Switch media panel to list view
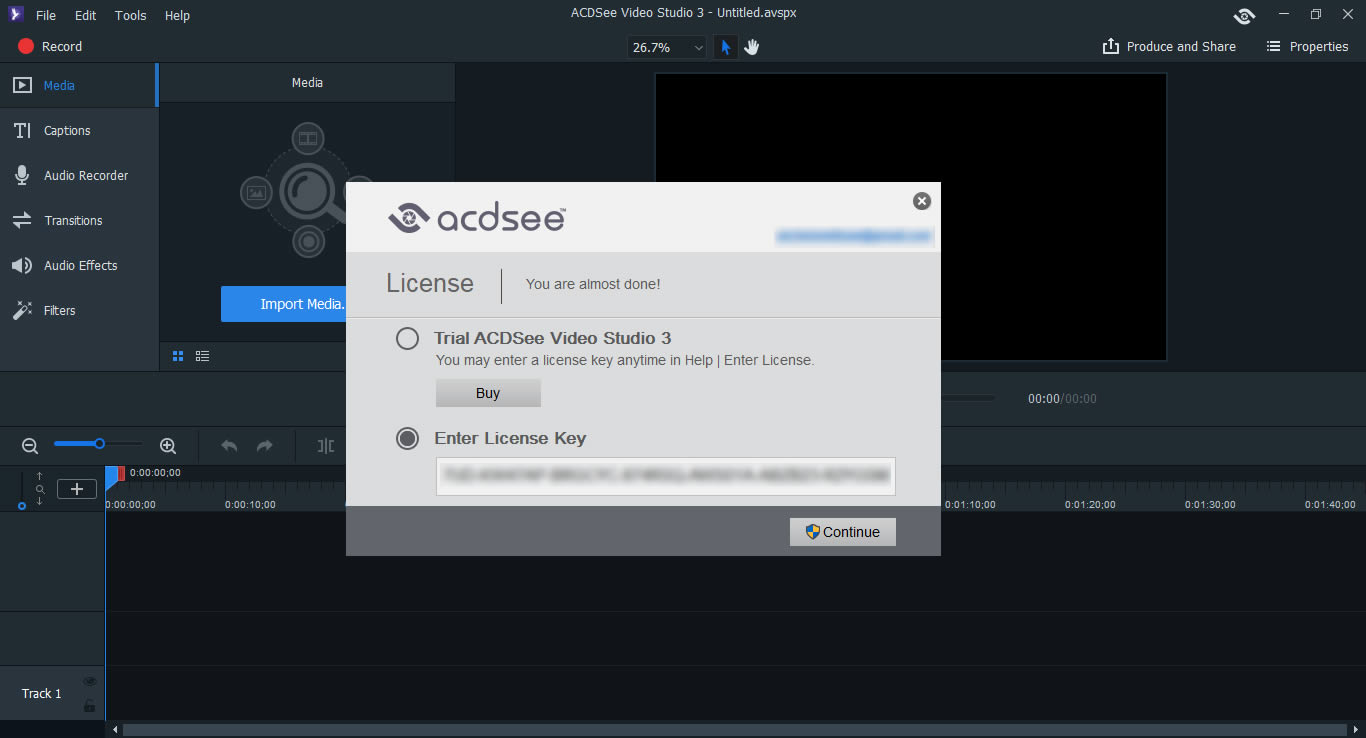Viewport: 1366px width, 738px height. pos(203,356)
